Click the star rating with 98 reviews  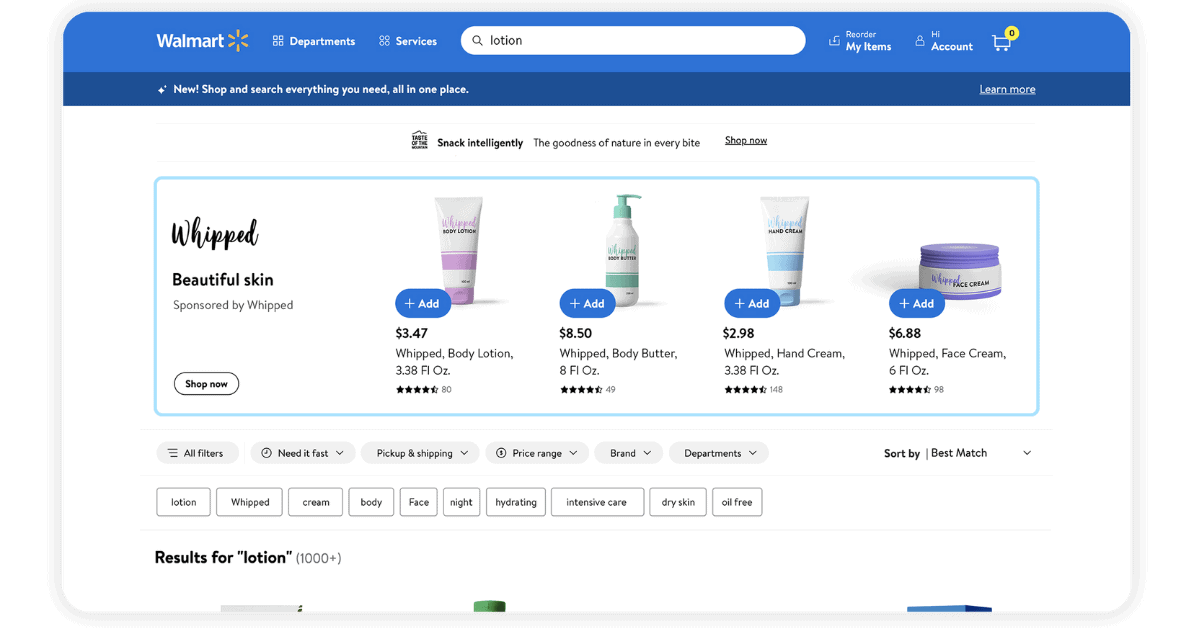[916, 390]
